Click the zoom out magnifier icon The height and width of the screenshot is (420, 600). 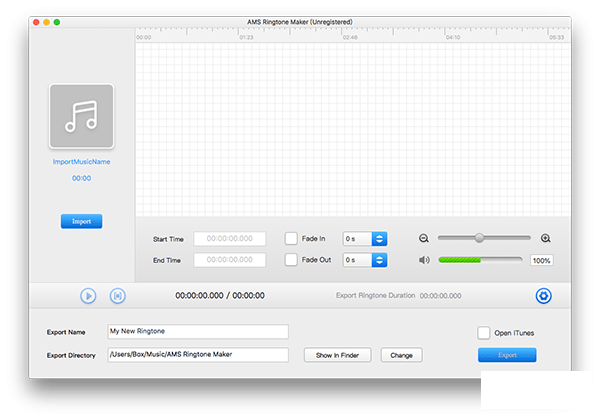[424, 238]
